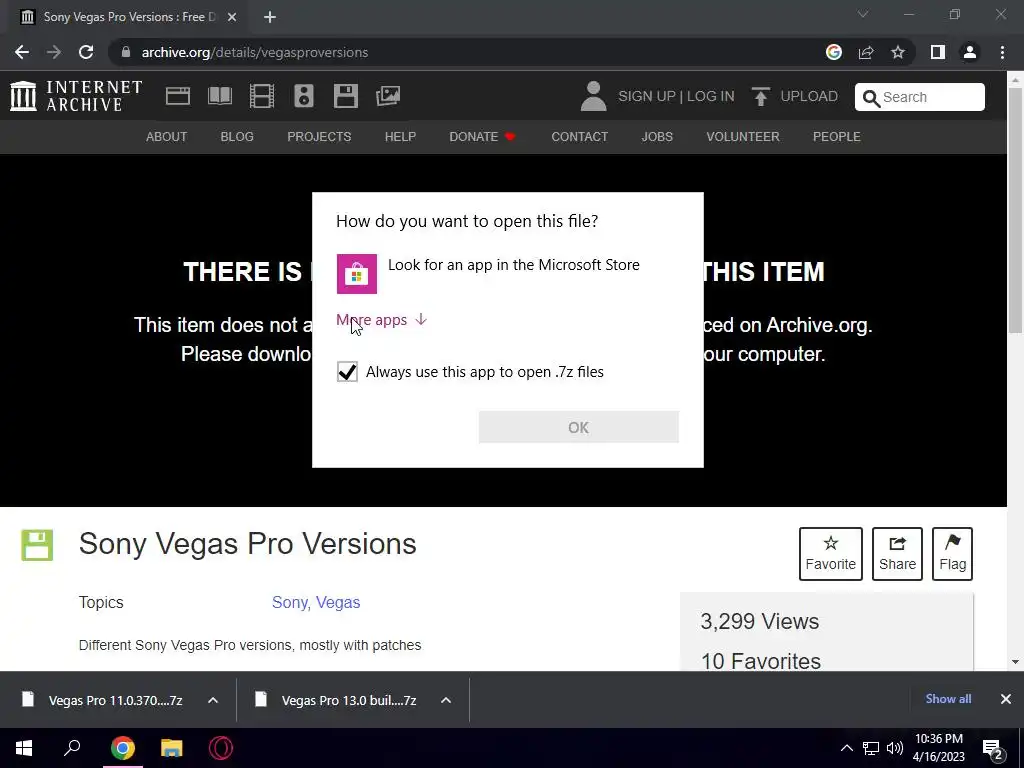The width and height of the screenshot is (1024, 768).
Task: Open a new browser tab
Action: (270, 17)
